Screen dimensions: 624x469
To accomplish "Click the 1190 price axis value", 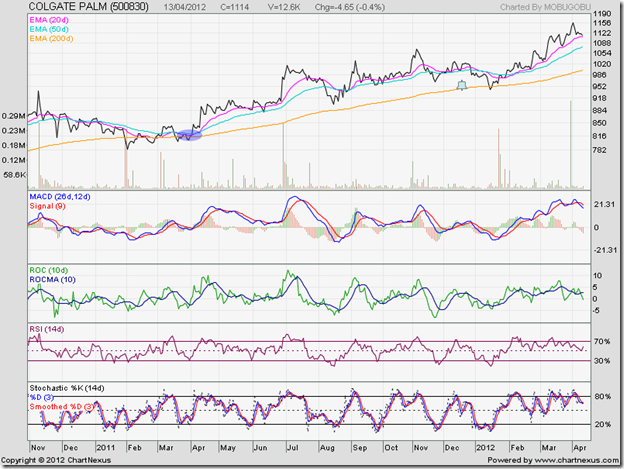I will (602, 14).
